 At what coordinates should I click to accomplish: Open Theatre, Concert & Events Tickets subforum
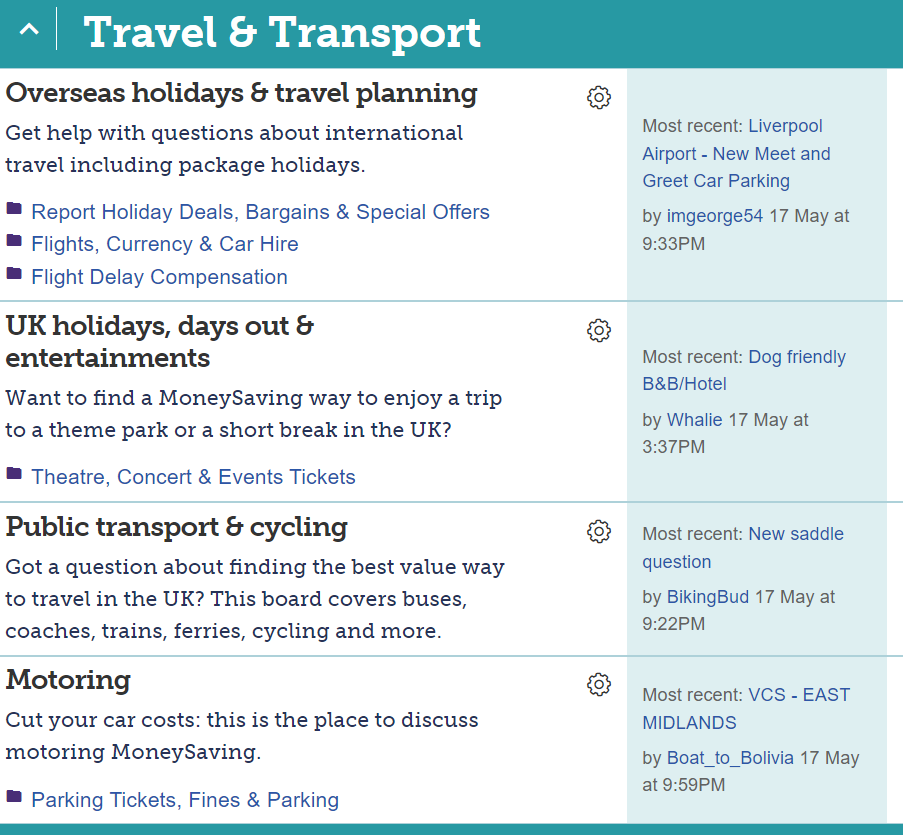coord(194,477)
